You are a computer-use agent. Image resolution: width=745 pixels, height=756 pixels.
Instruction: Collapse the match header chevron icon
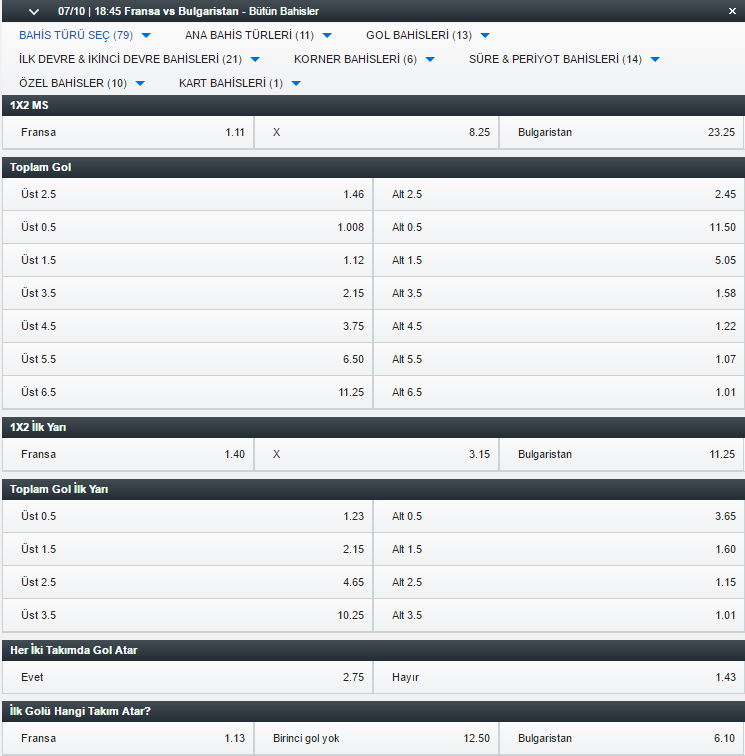[x=35, y=11]
